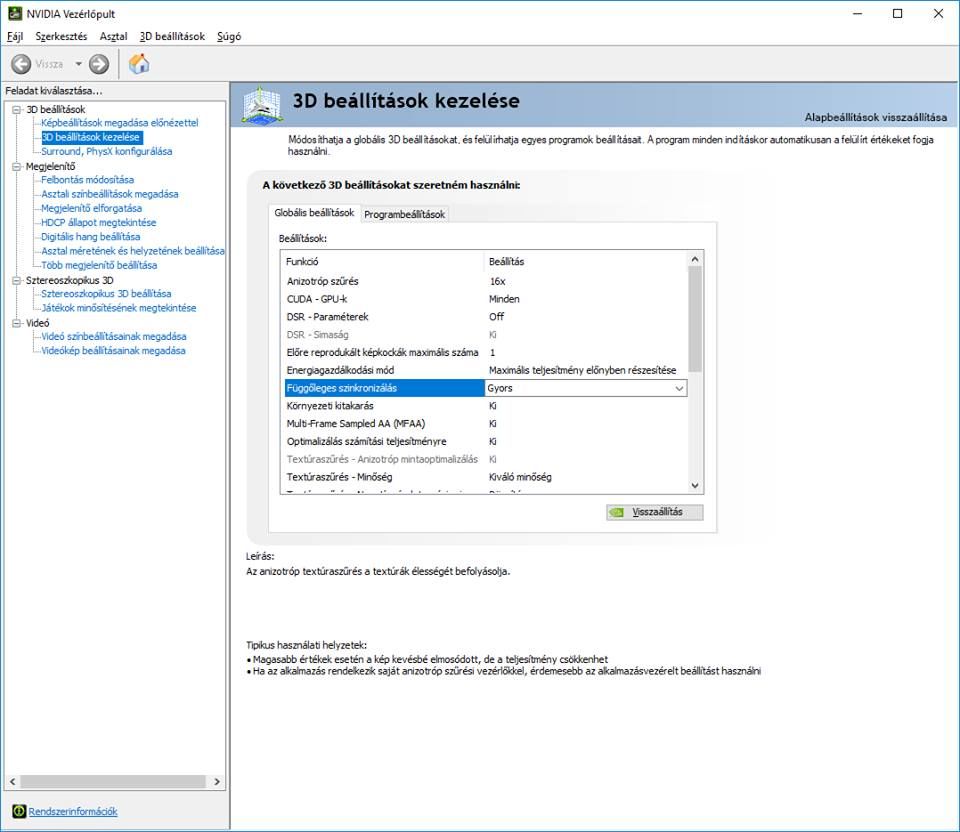960x832 pixels.
Task: Maximize the NVIDIA Vezérlőpult window
Action: coord(898,13)
